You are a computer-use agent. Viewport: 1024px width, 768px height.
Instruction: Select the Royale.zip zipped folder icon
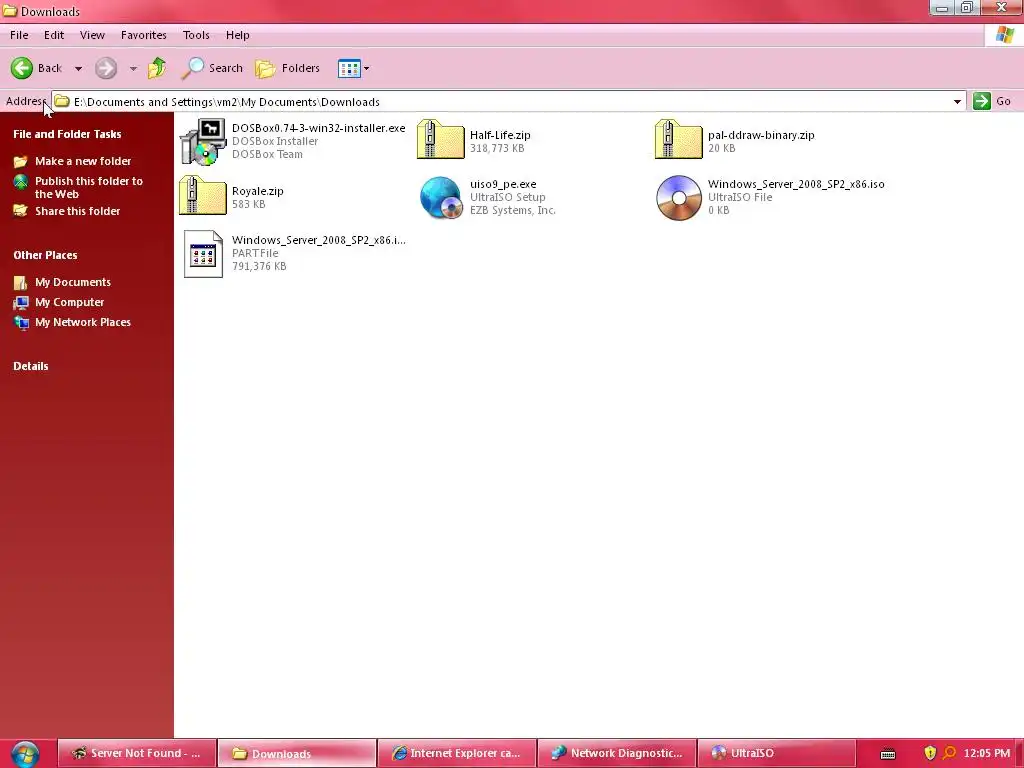tap(202, 195)
